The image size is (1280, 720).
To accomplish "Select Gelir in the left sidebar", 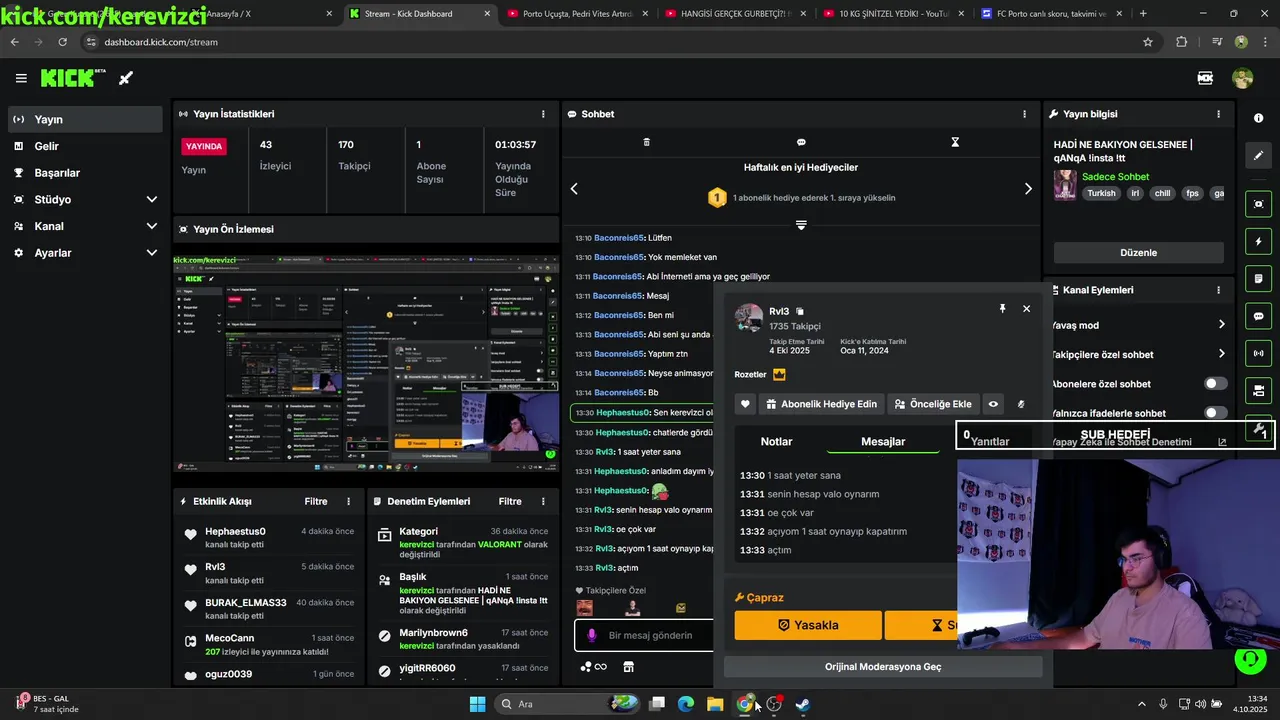I will (x=84, y=146).
